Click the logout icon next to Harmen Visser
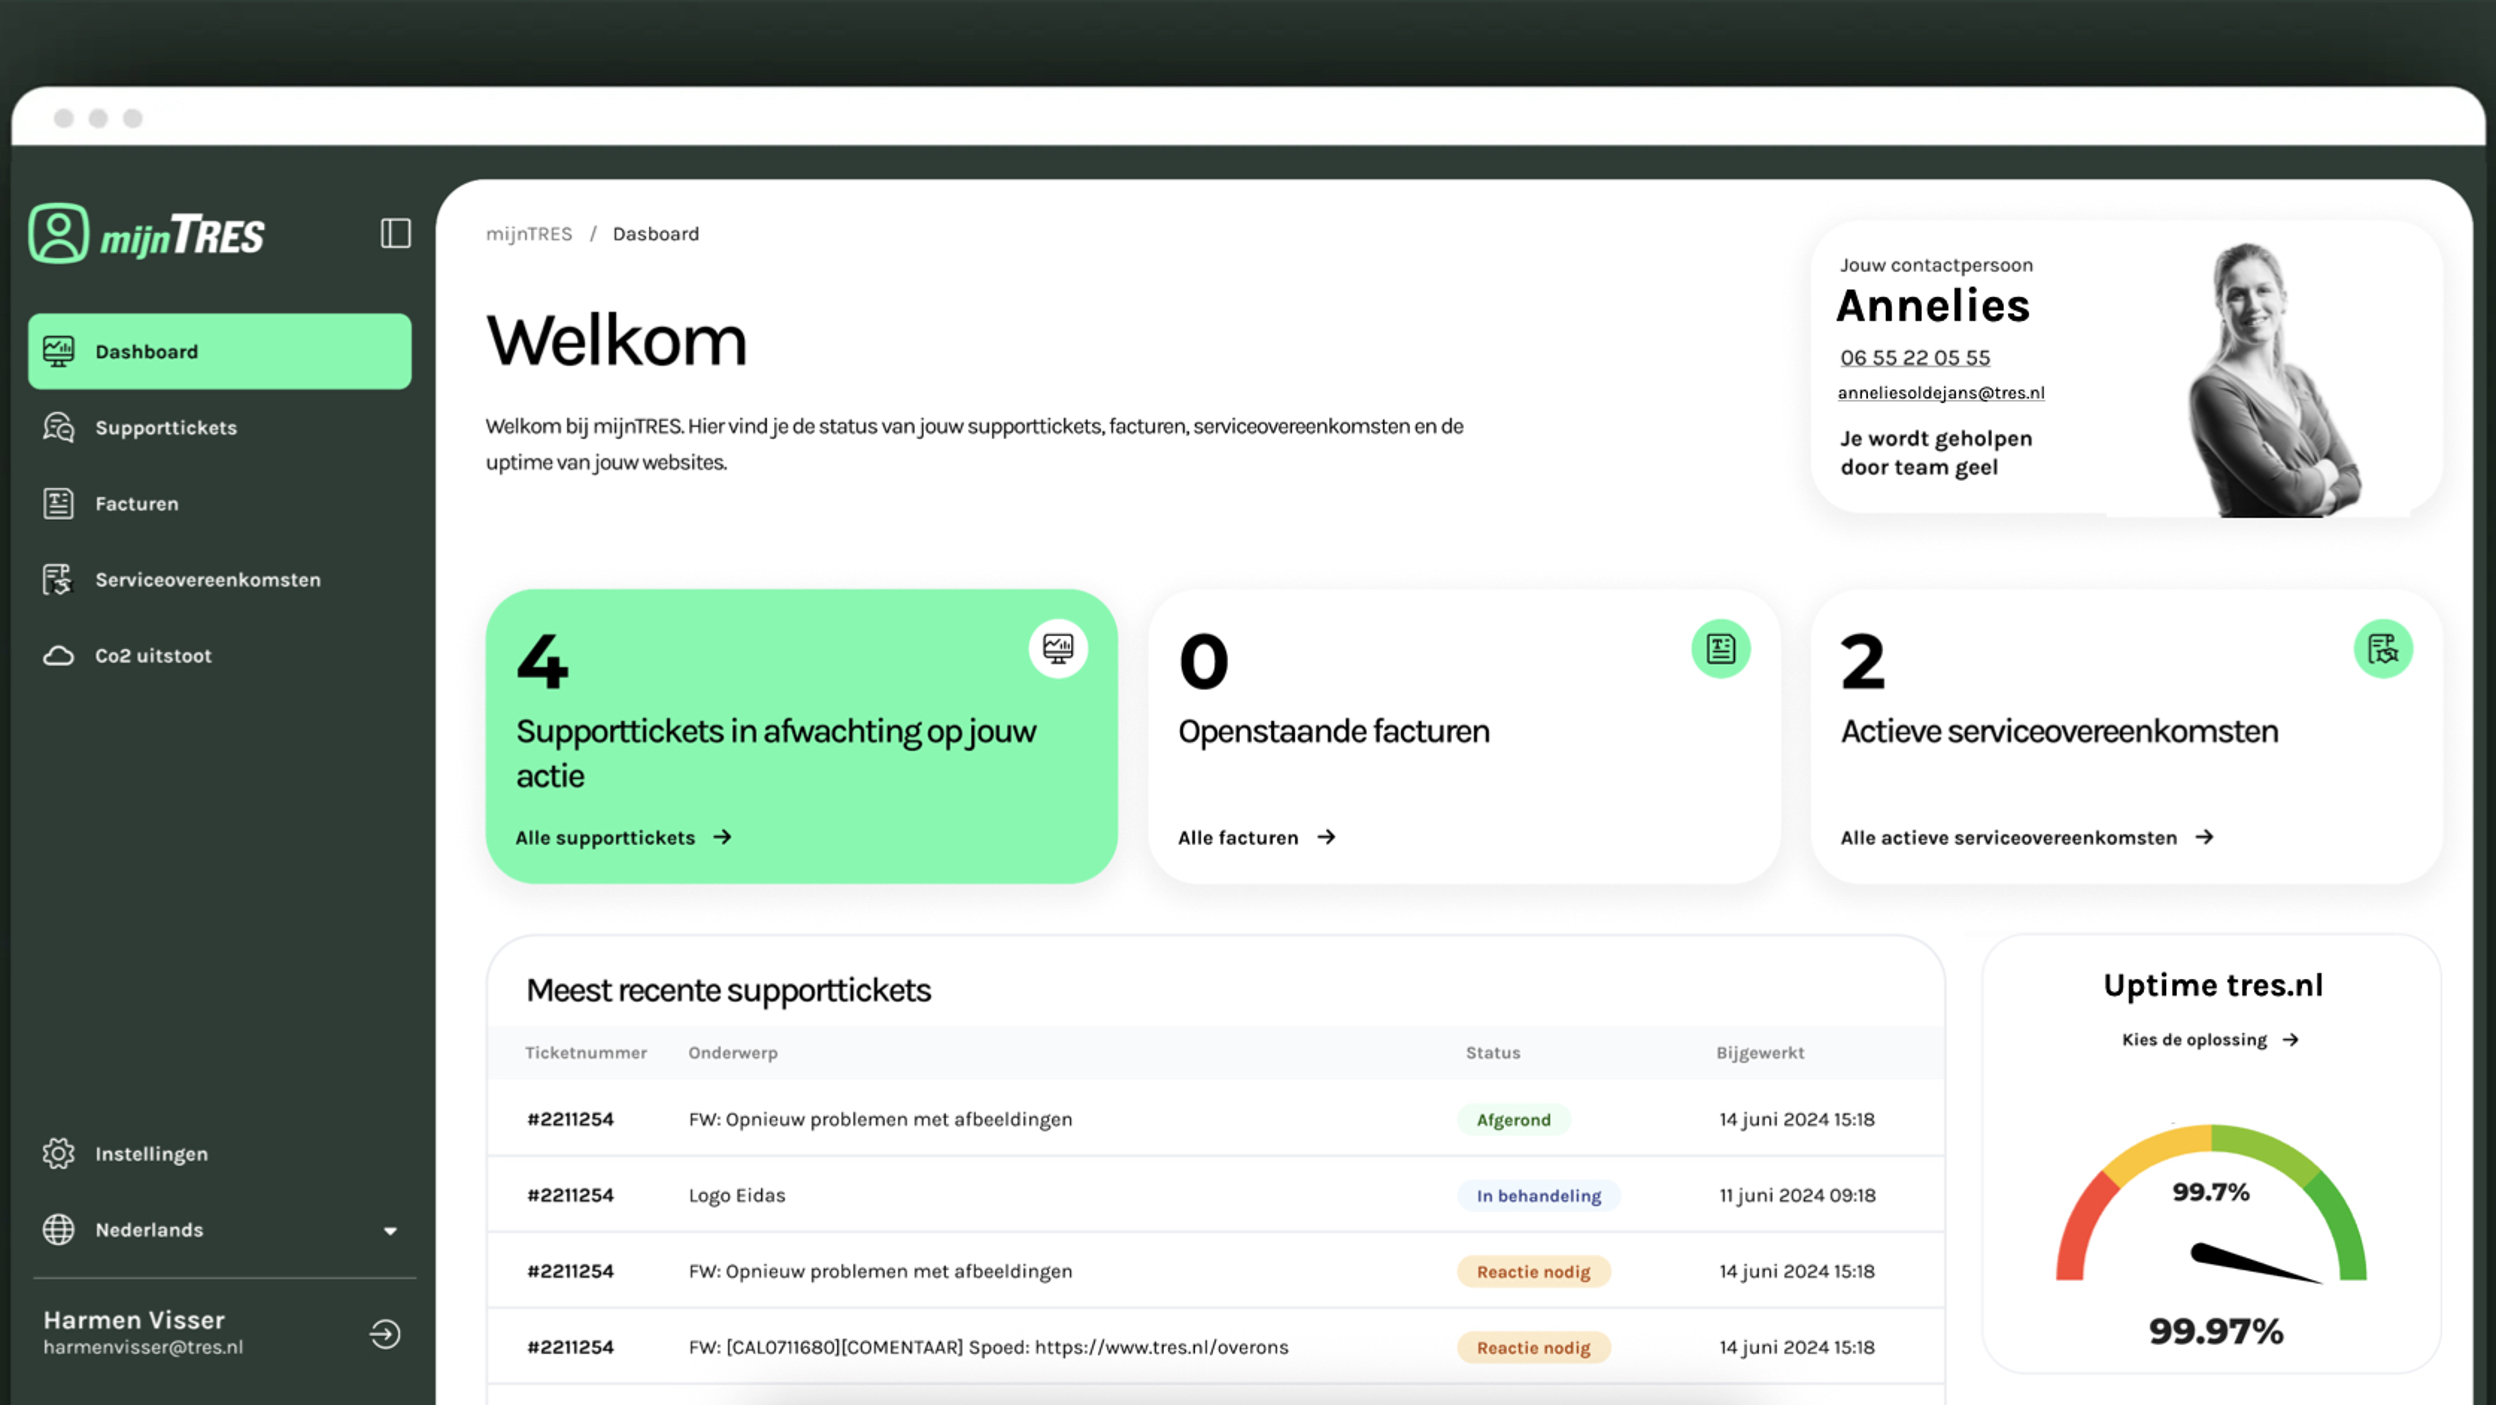Viewport: 2496px width, 1405px height. (385, 1333)
